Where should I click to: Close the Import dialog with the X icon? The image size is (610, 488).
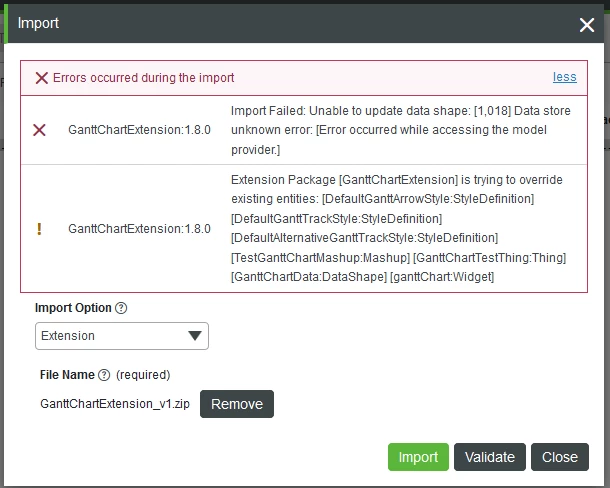(x=587, y=25)
